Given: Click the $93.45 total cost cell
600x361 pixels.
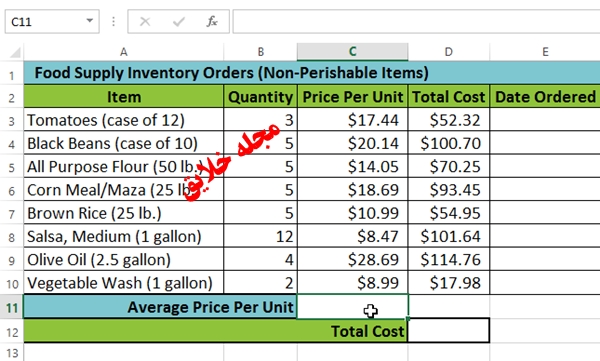Looking at the screenshot, I should (x=449, y=190).
